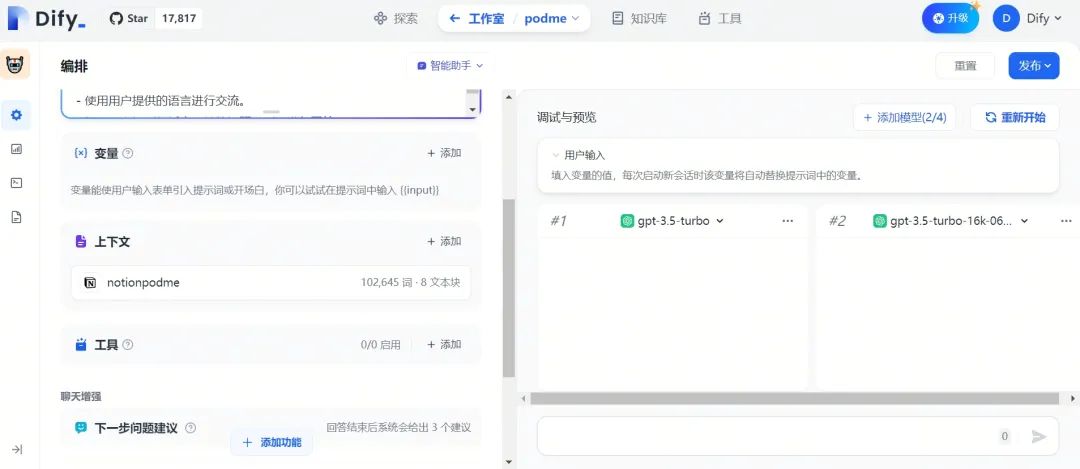Click the horizontal scrollbar left arrow

tap(523, 398)
